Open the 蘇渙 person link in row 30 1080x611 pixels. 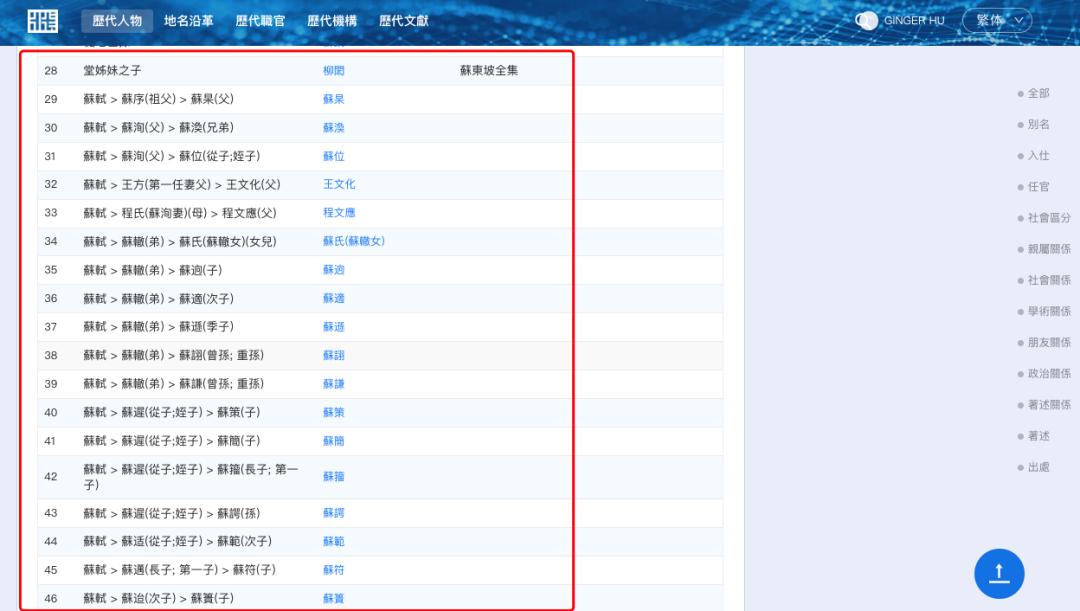(x=333, y=127)
